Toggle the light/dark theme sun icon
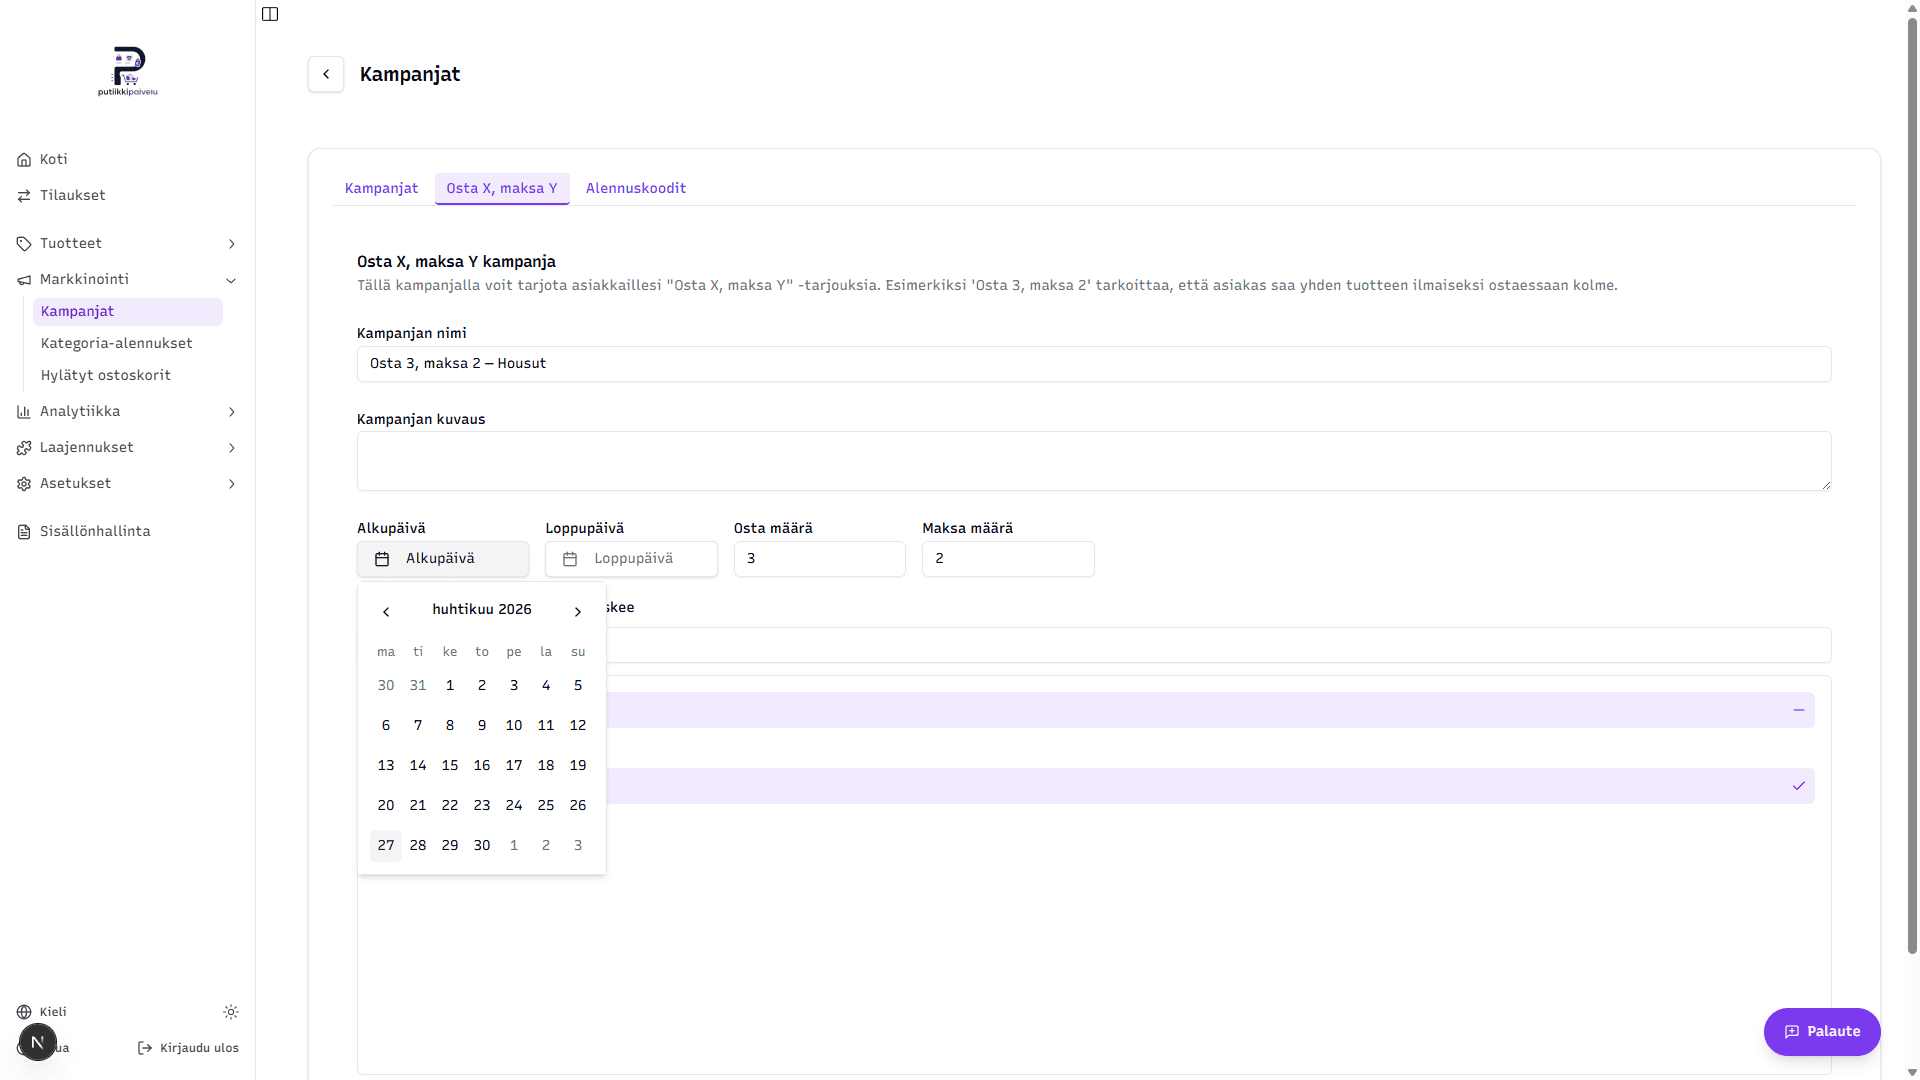Viewport: 1920px width, 1080px height. pos(231,1012)
